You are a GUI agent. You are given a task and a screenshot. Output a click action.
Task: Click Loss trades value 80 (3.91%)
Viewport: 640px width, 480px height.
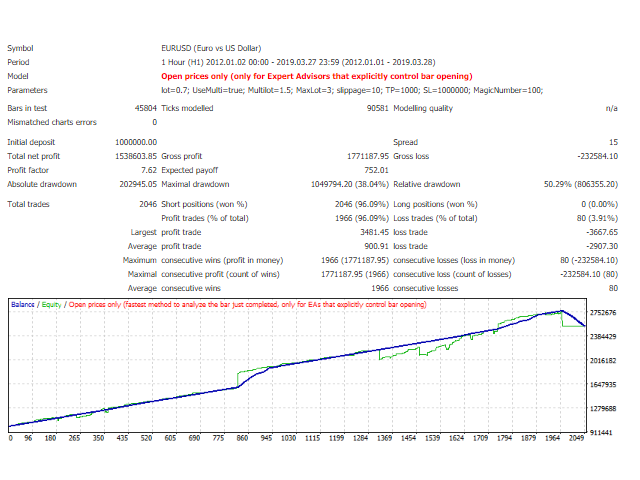tap(597, 218)
